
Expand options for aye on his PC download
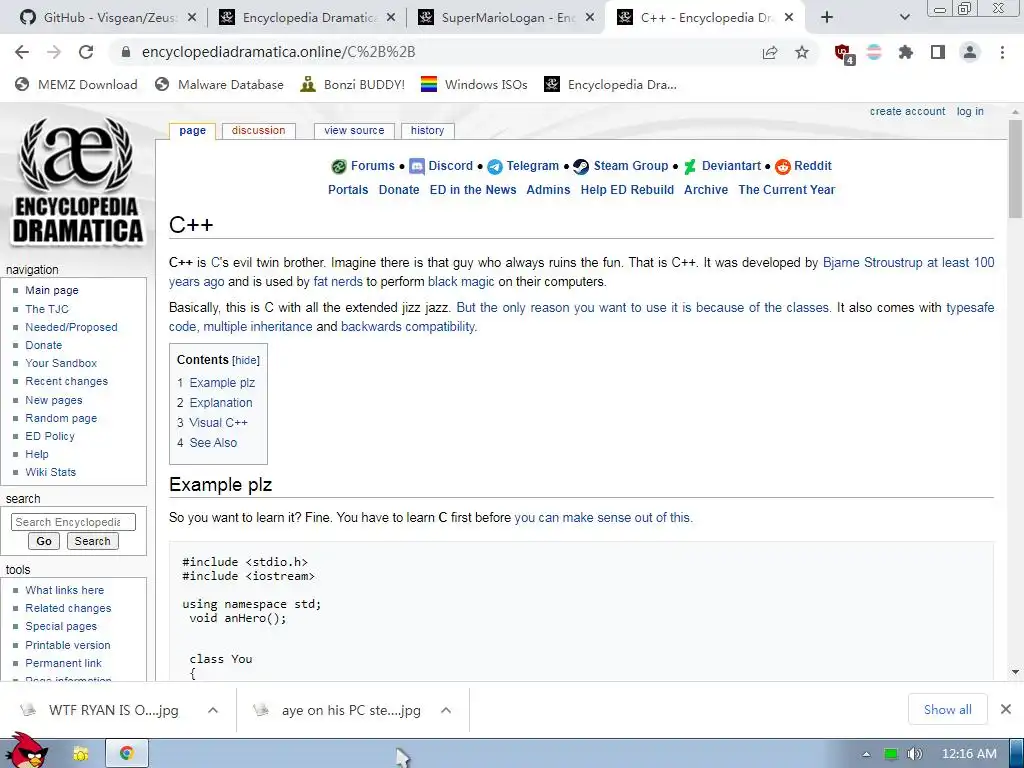pyautogui.click(x=446, y=710)
